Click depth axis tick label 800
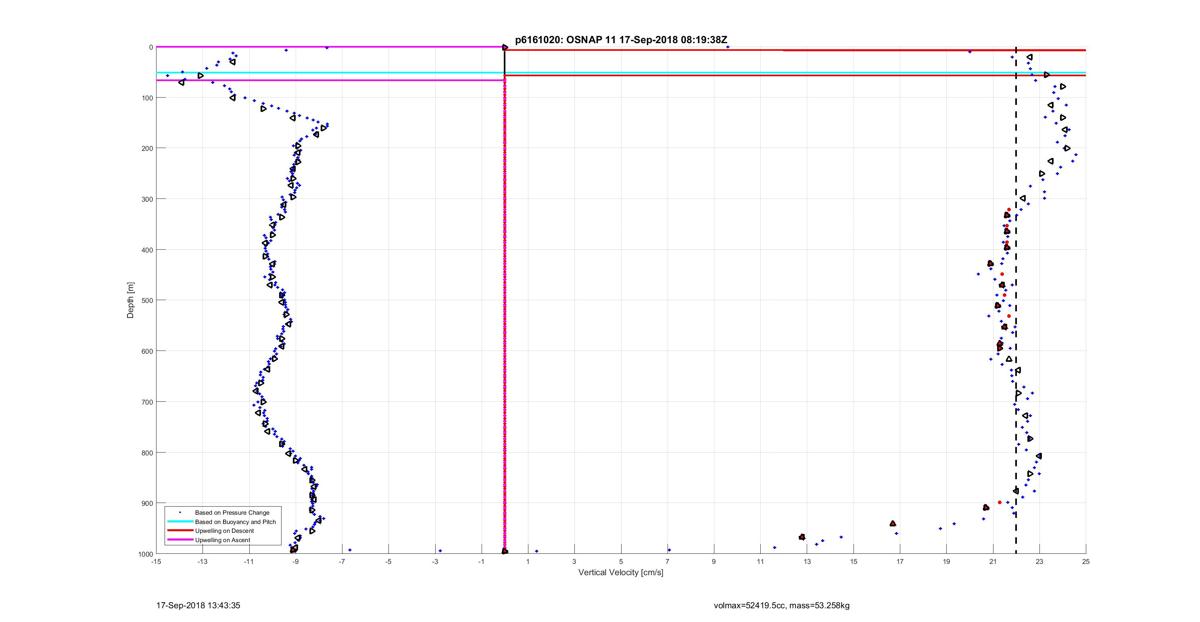Image resolution: width=1200 pixels, height=622 pixels. click(x=146, y=452)
